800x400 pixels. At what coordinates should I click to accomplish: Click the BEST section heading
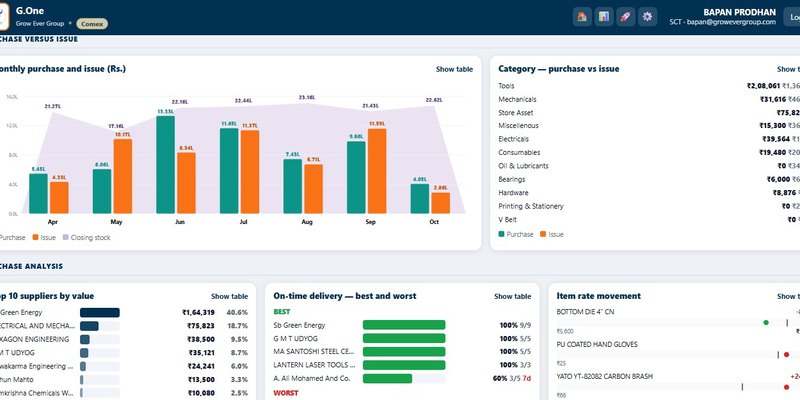[282, 312]
